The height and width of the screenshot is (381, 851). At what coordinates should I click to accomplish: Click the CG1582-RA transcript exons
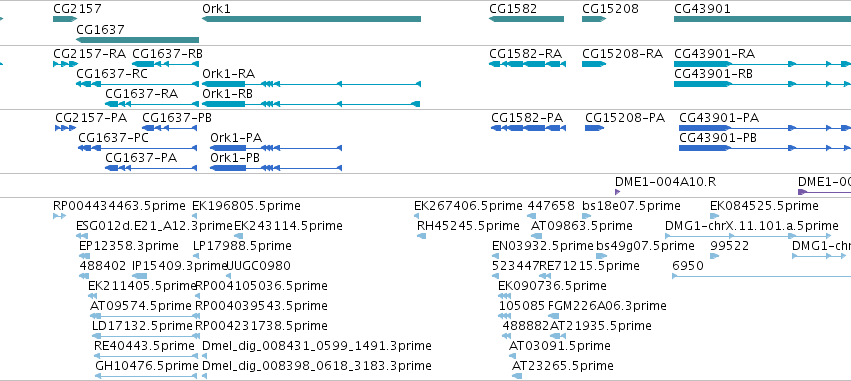pos(527,64)
